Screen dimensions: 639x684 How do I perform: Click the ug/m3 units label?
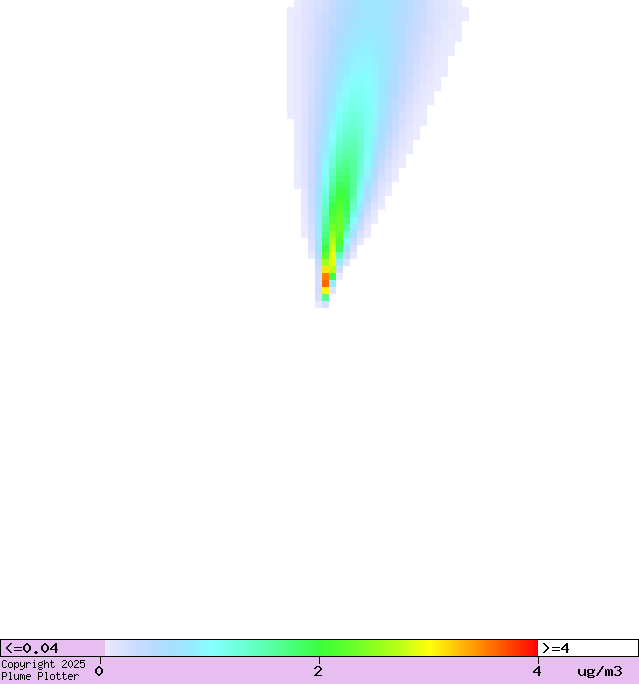(x=599, y=671)
